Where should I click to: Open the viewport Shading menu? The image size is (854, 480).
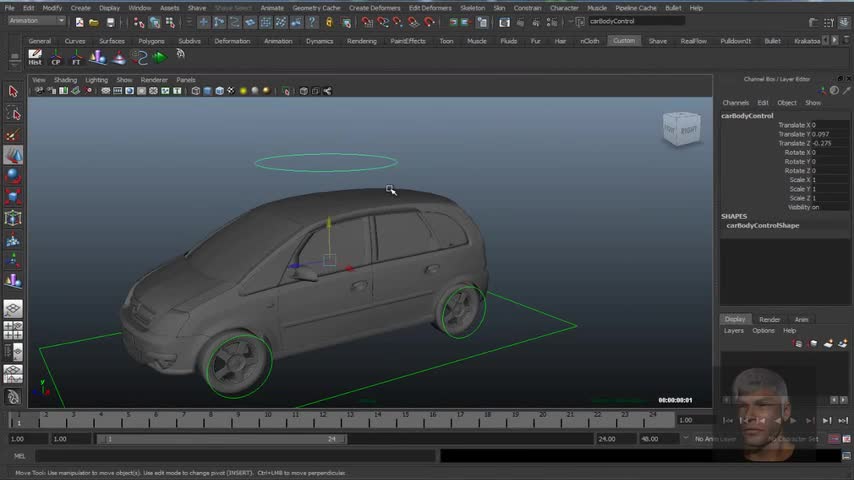(x=65, y=80)
